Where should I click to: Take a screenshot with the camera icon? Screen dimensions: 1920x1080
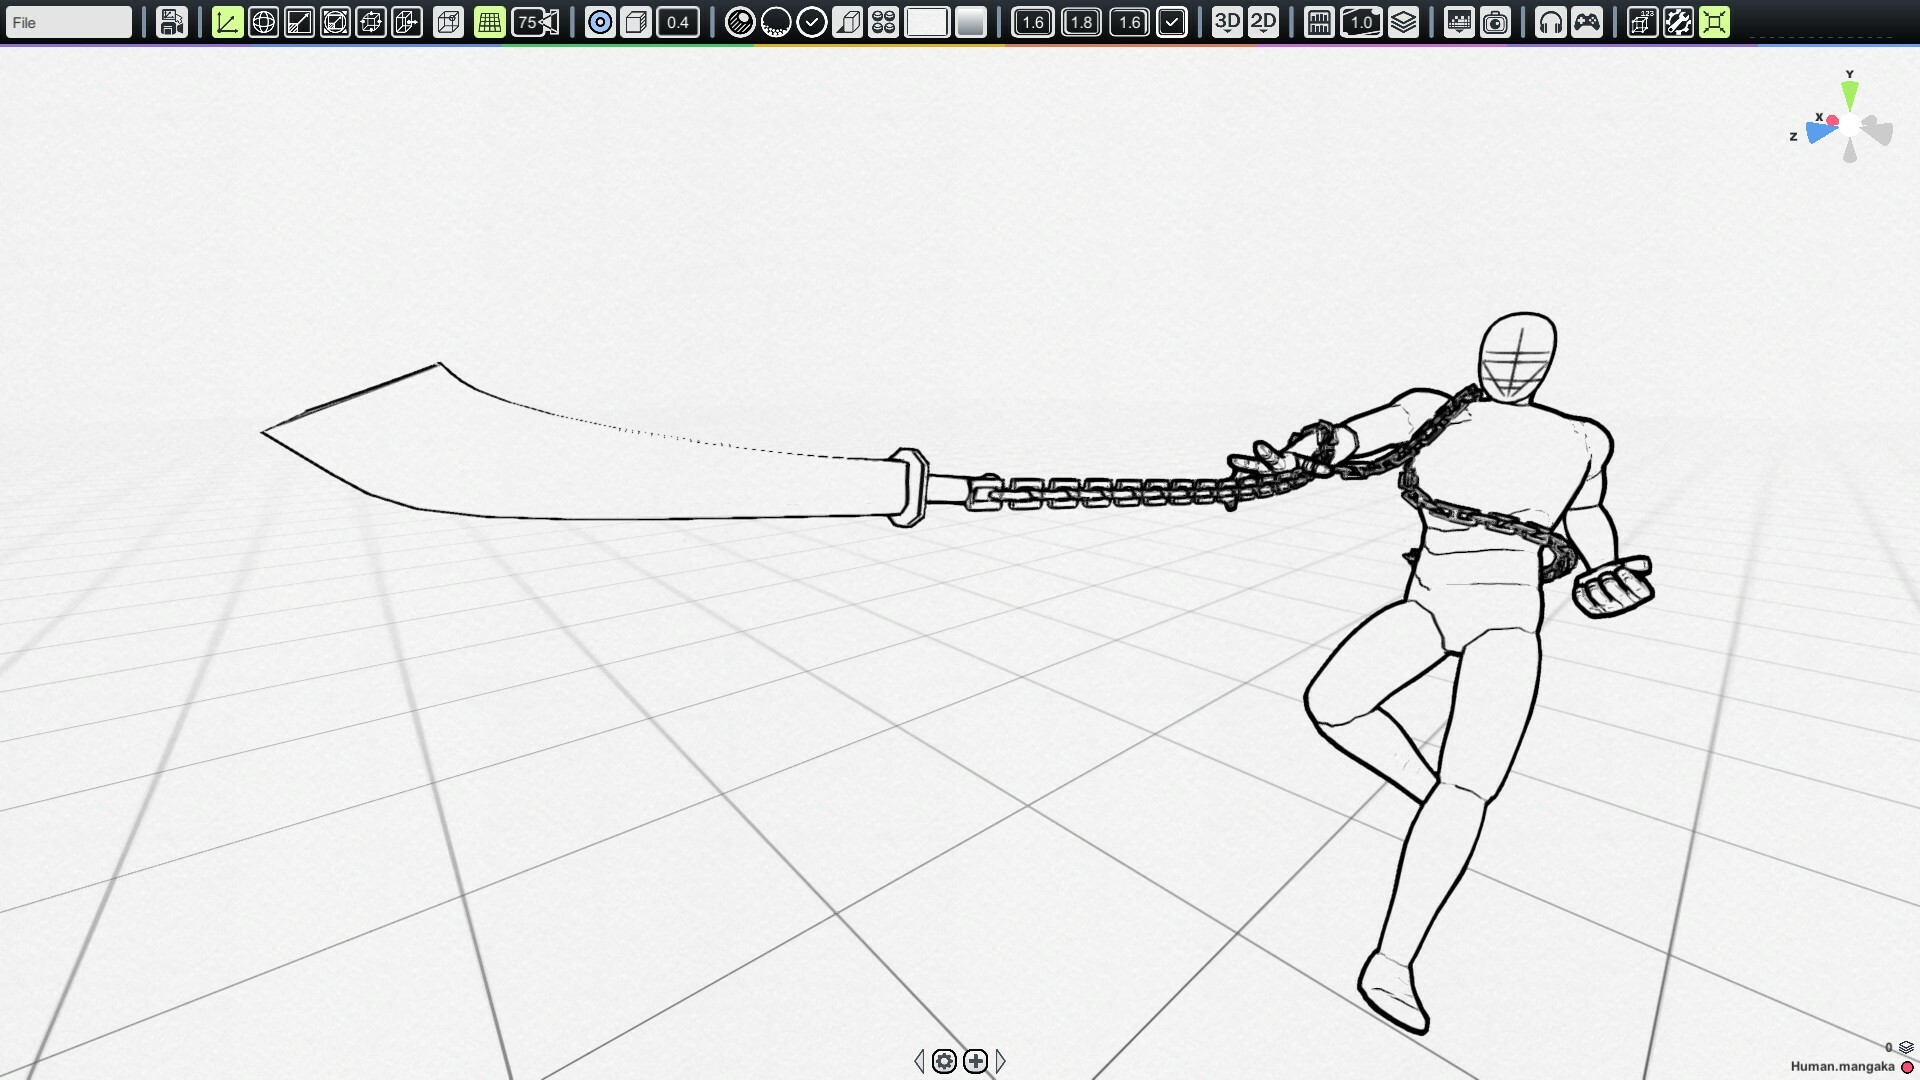1496,21
